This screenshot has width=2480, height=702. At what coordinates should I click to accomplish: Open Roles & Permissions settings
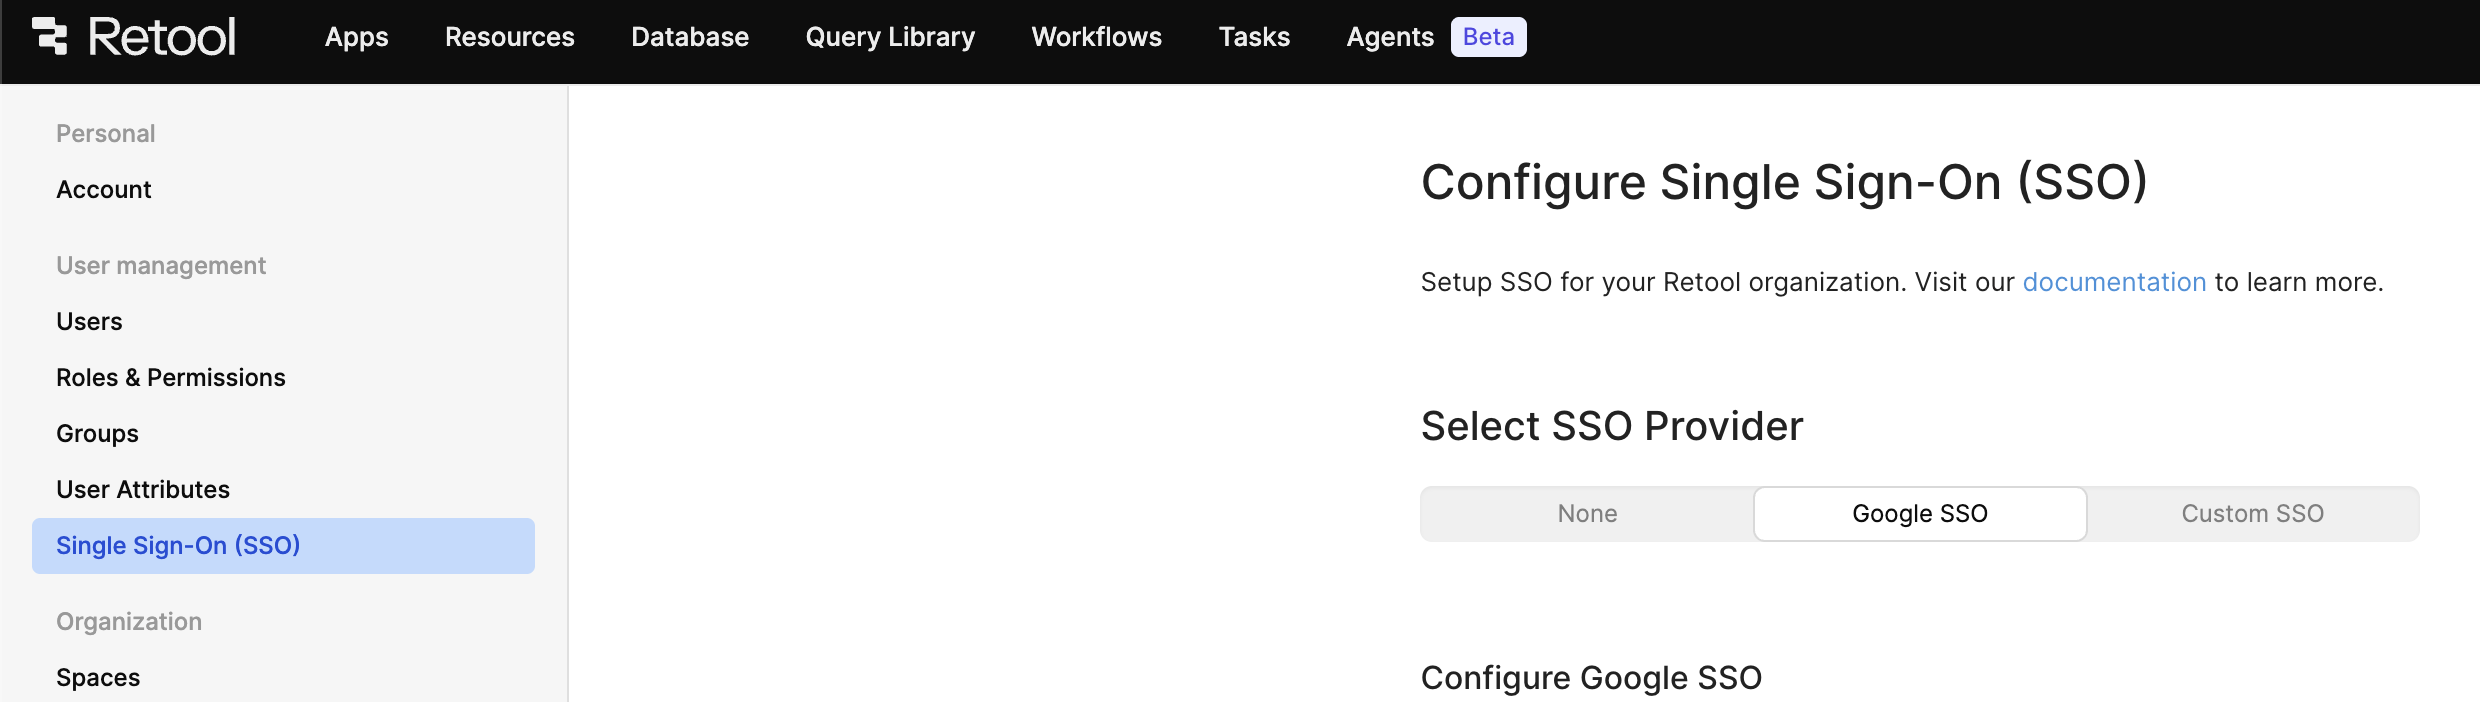click(x=171, y=378)
